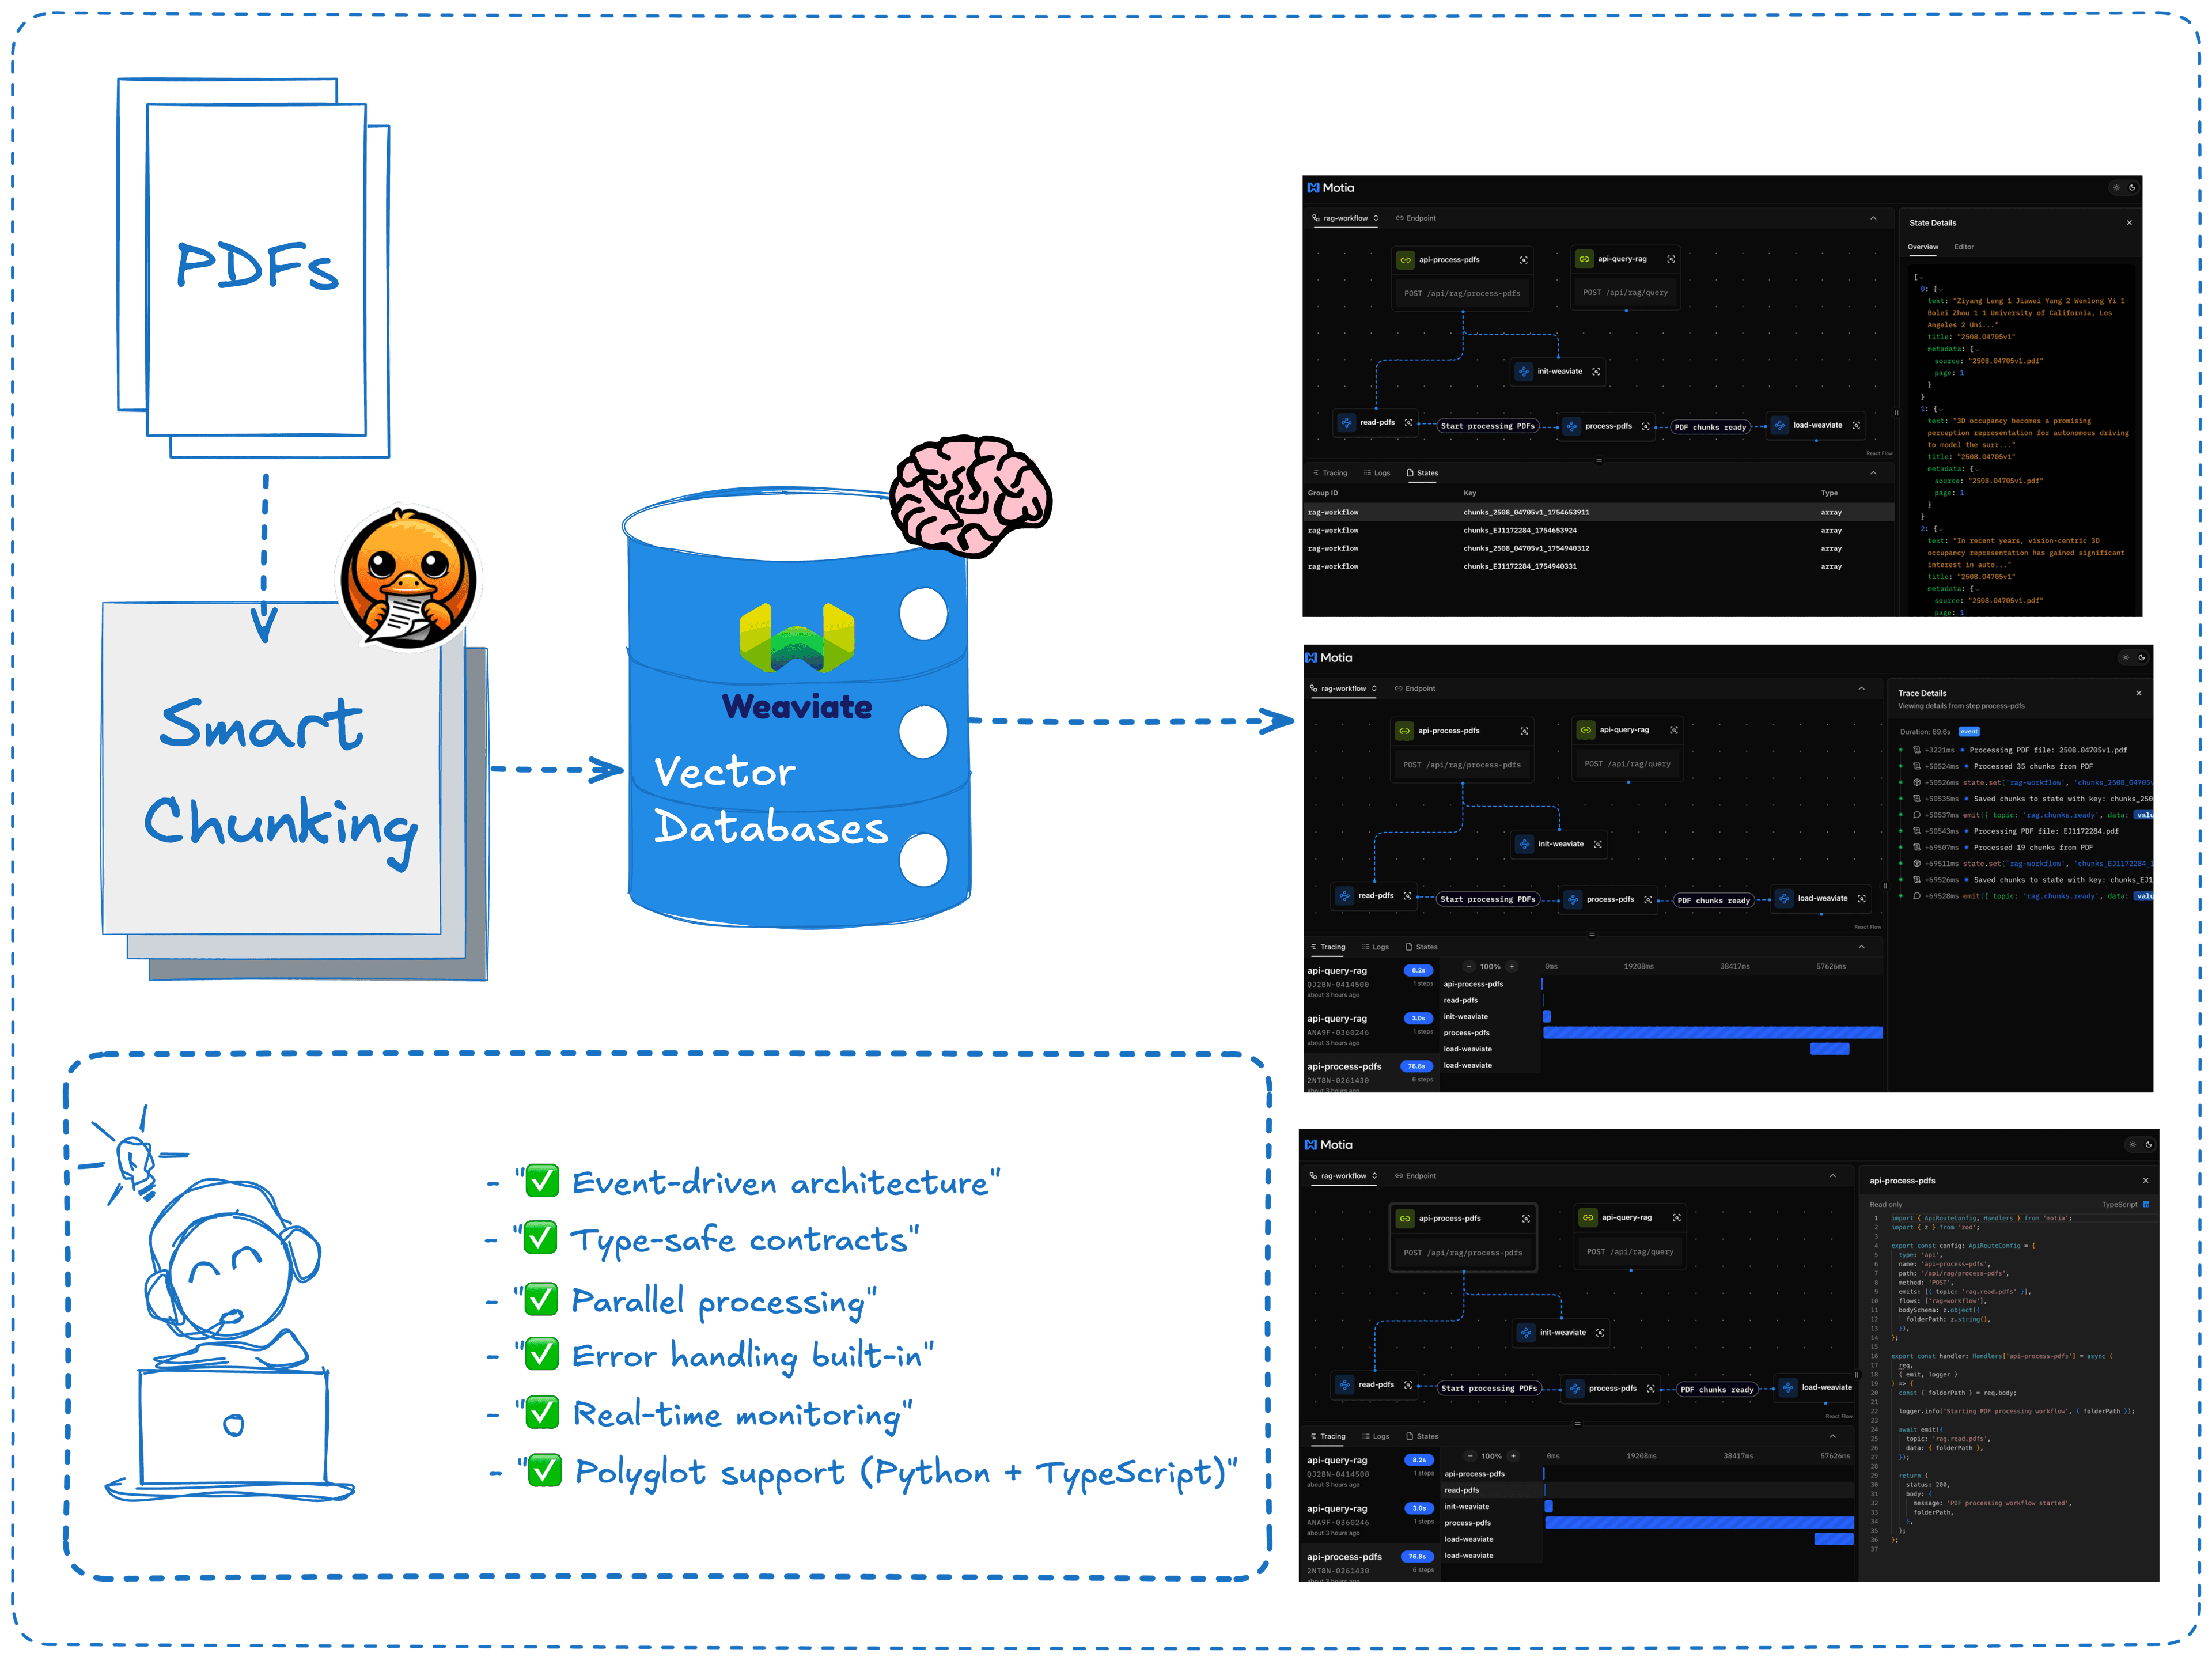Click the Endpoint link icon next to rag-workflow

tap(1400, 218)
